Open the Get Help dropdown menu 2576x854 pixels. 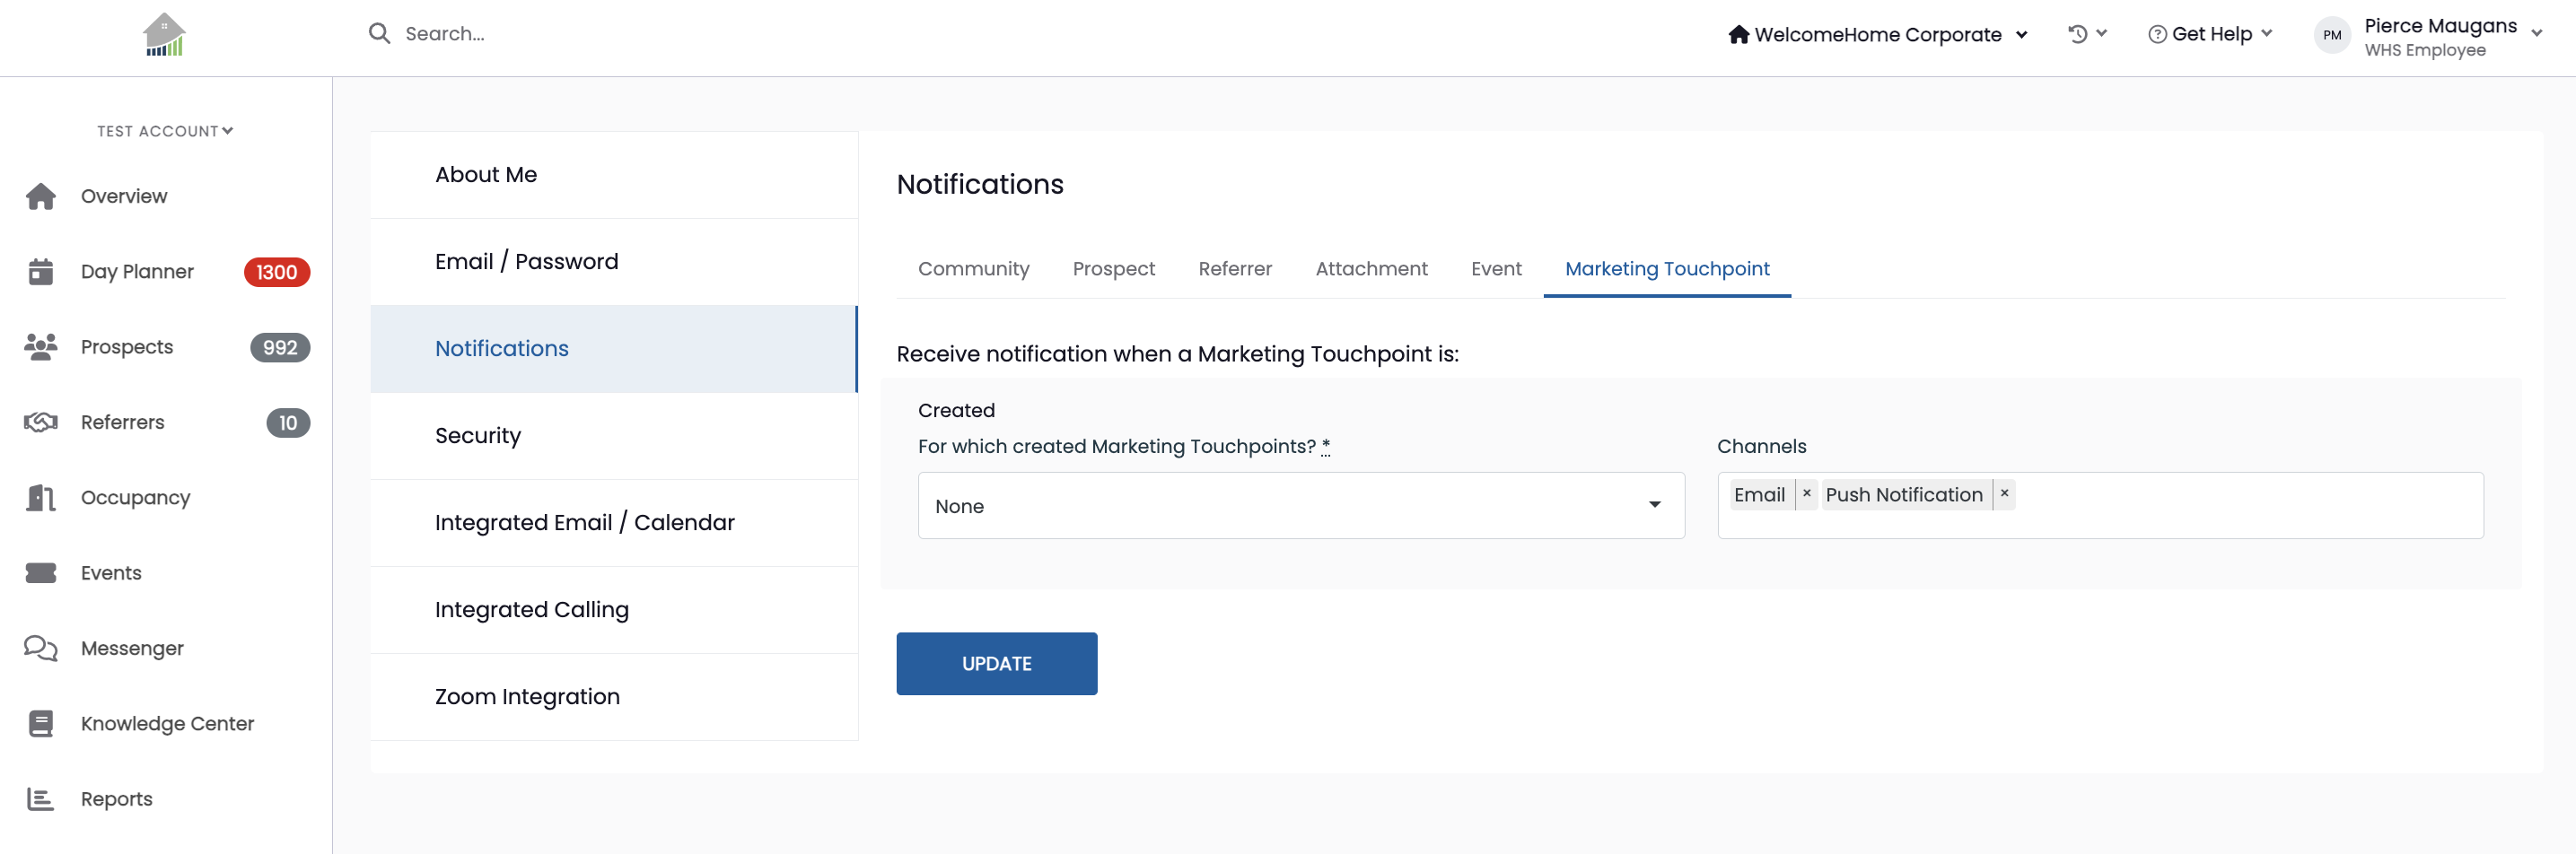point(2210,34)
